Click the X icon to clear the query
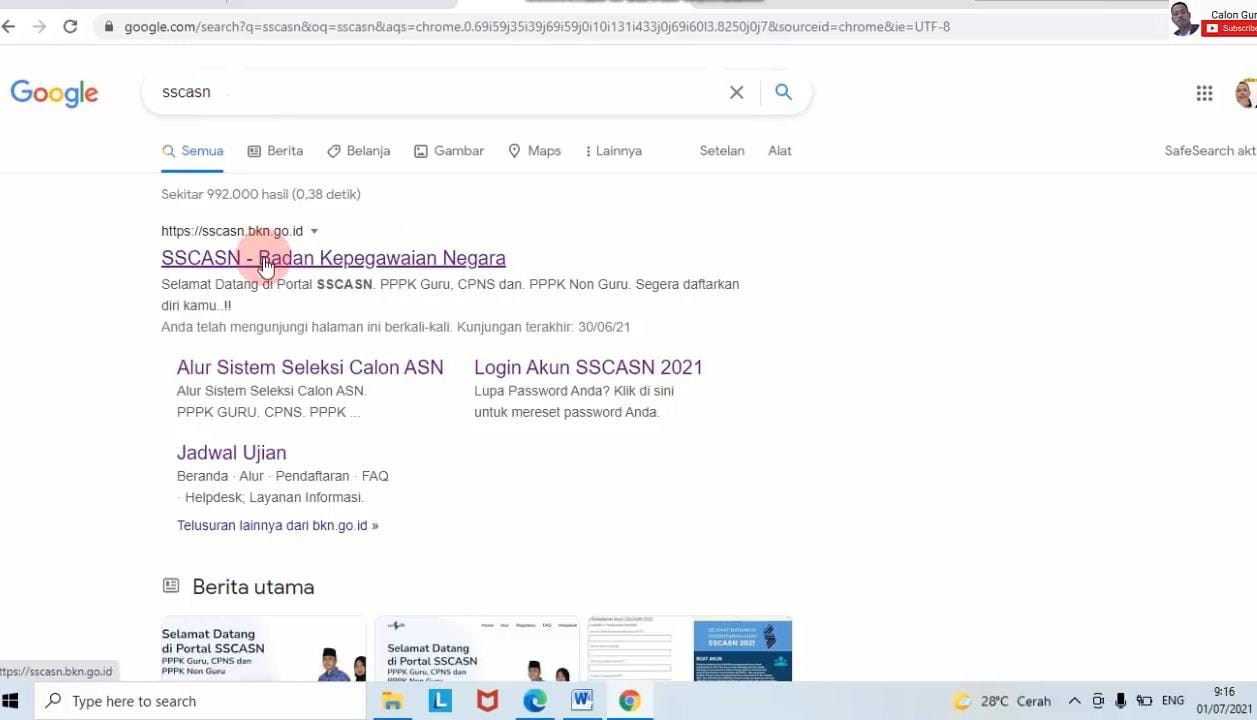The width and height of the screenshot is (1257, 720). click(736, 92)
